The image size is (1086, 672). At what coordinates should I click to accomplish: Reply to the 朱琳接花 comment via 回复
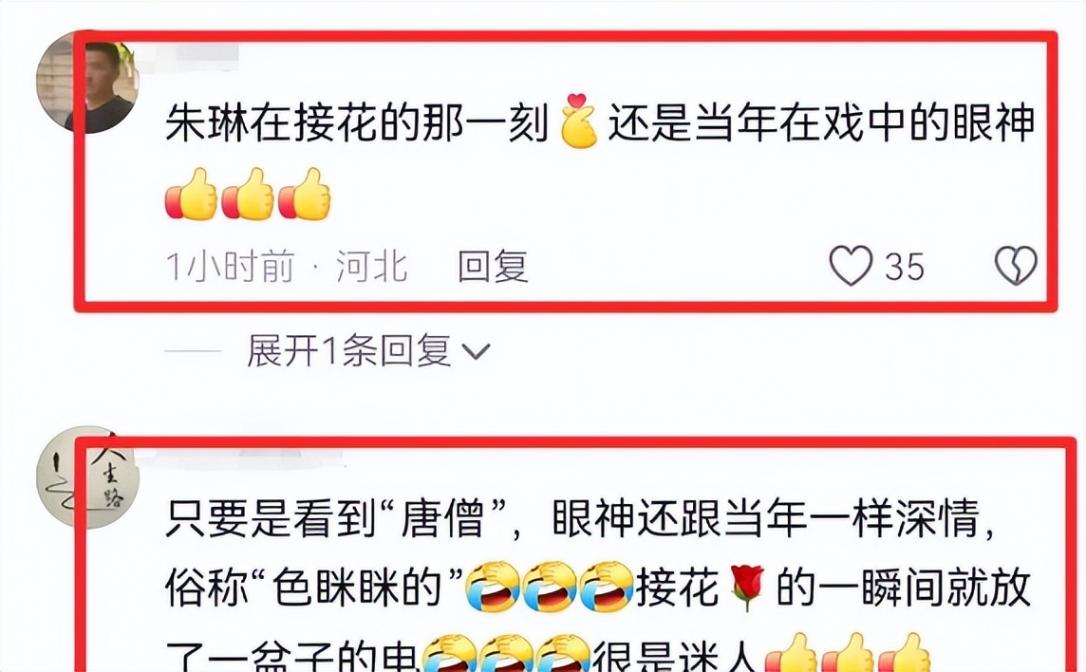pos(493,267)
